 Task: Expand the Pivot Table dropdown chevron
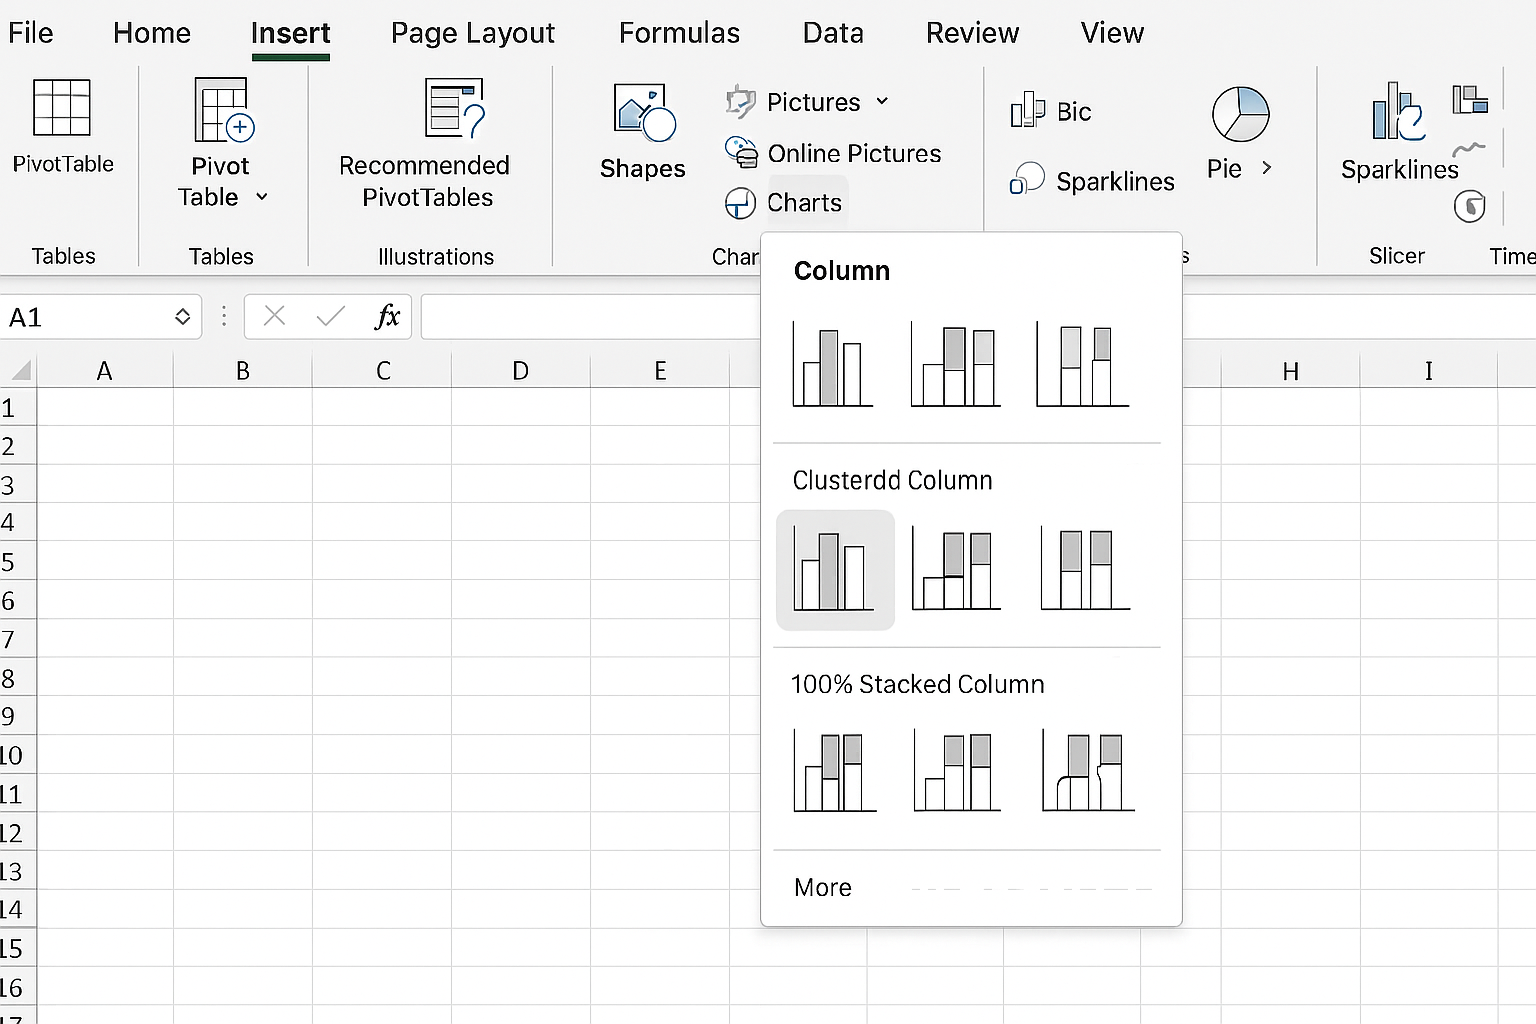[262, 197]
